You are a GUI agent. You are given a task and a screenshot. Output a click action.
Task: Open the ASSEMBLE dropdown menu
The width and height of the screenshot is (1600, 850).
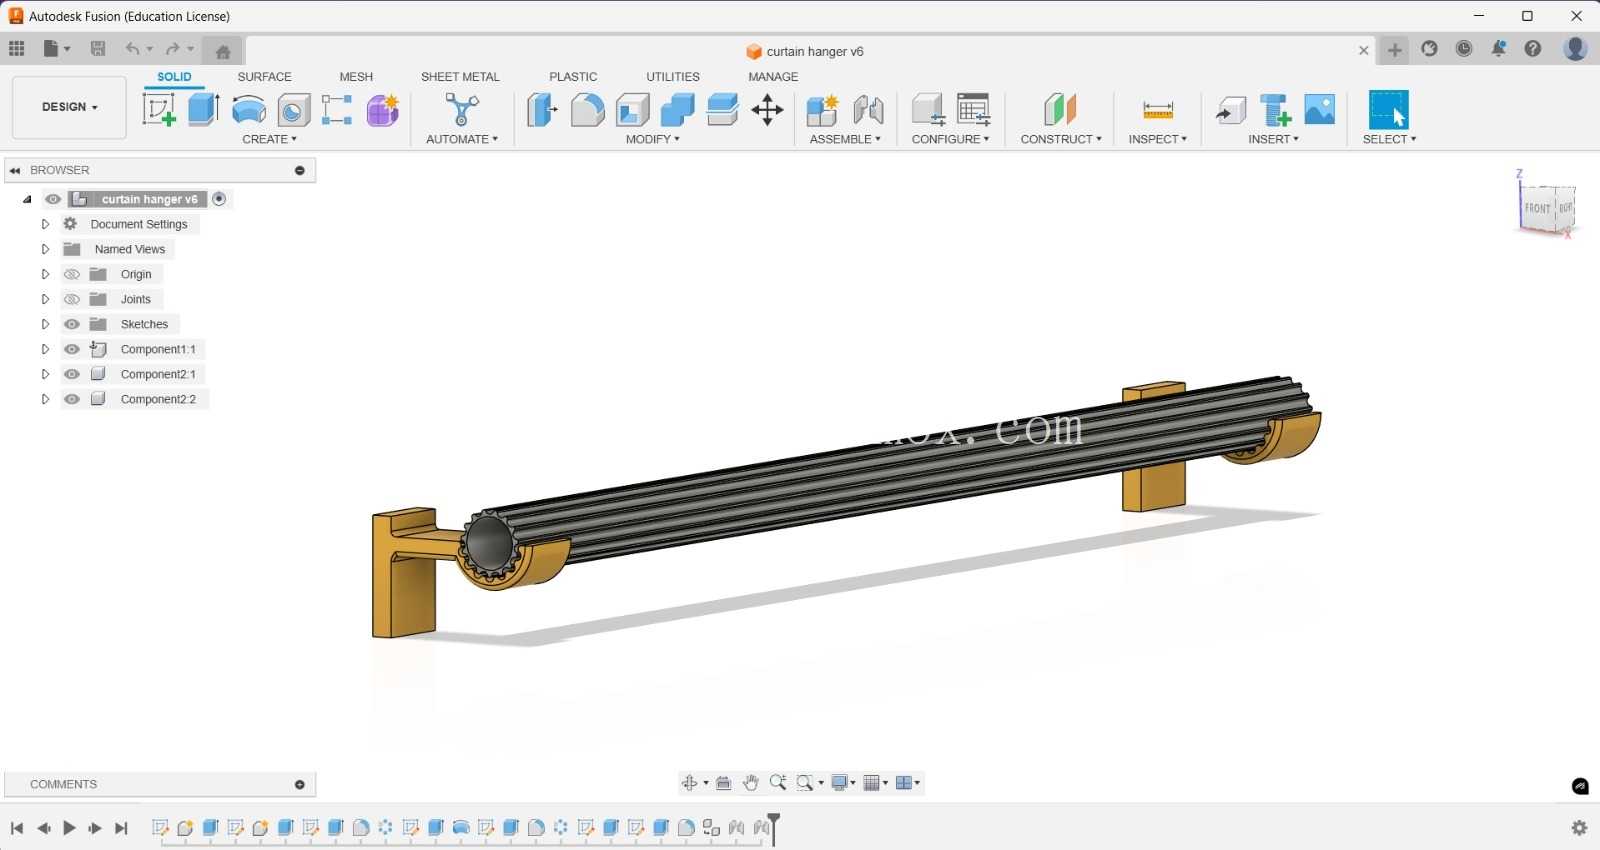(x=845, y=139)
